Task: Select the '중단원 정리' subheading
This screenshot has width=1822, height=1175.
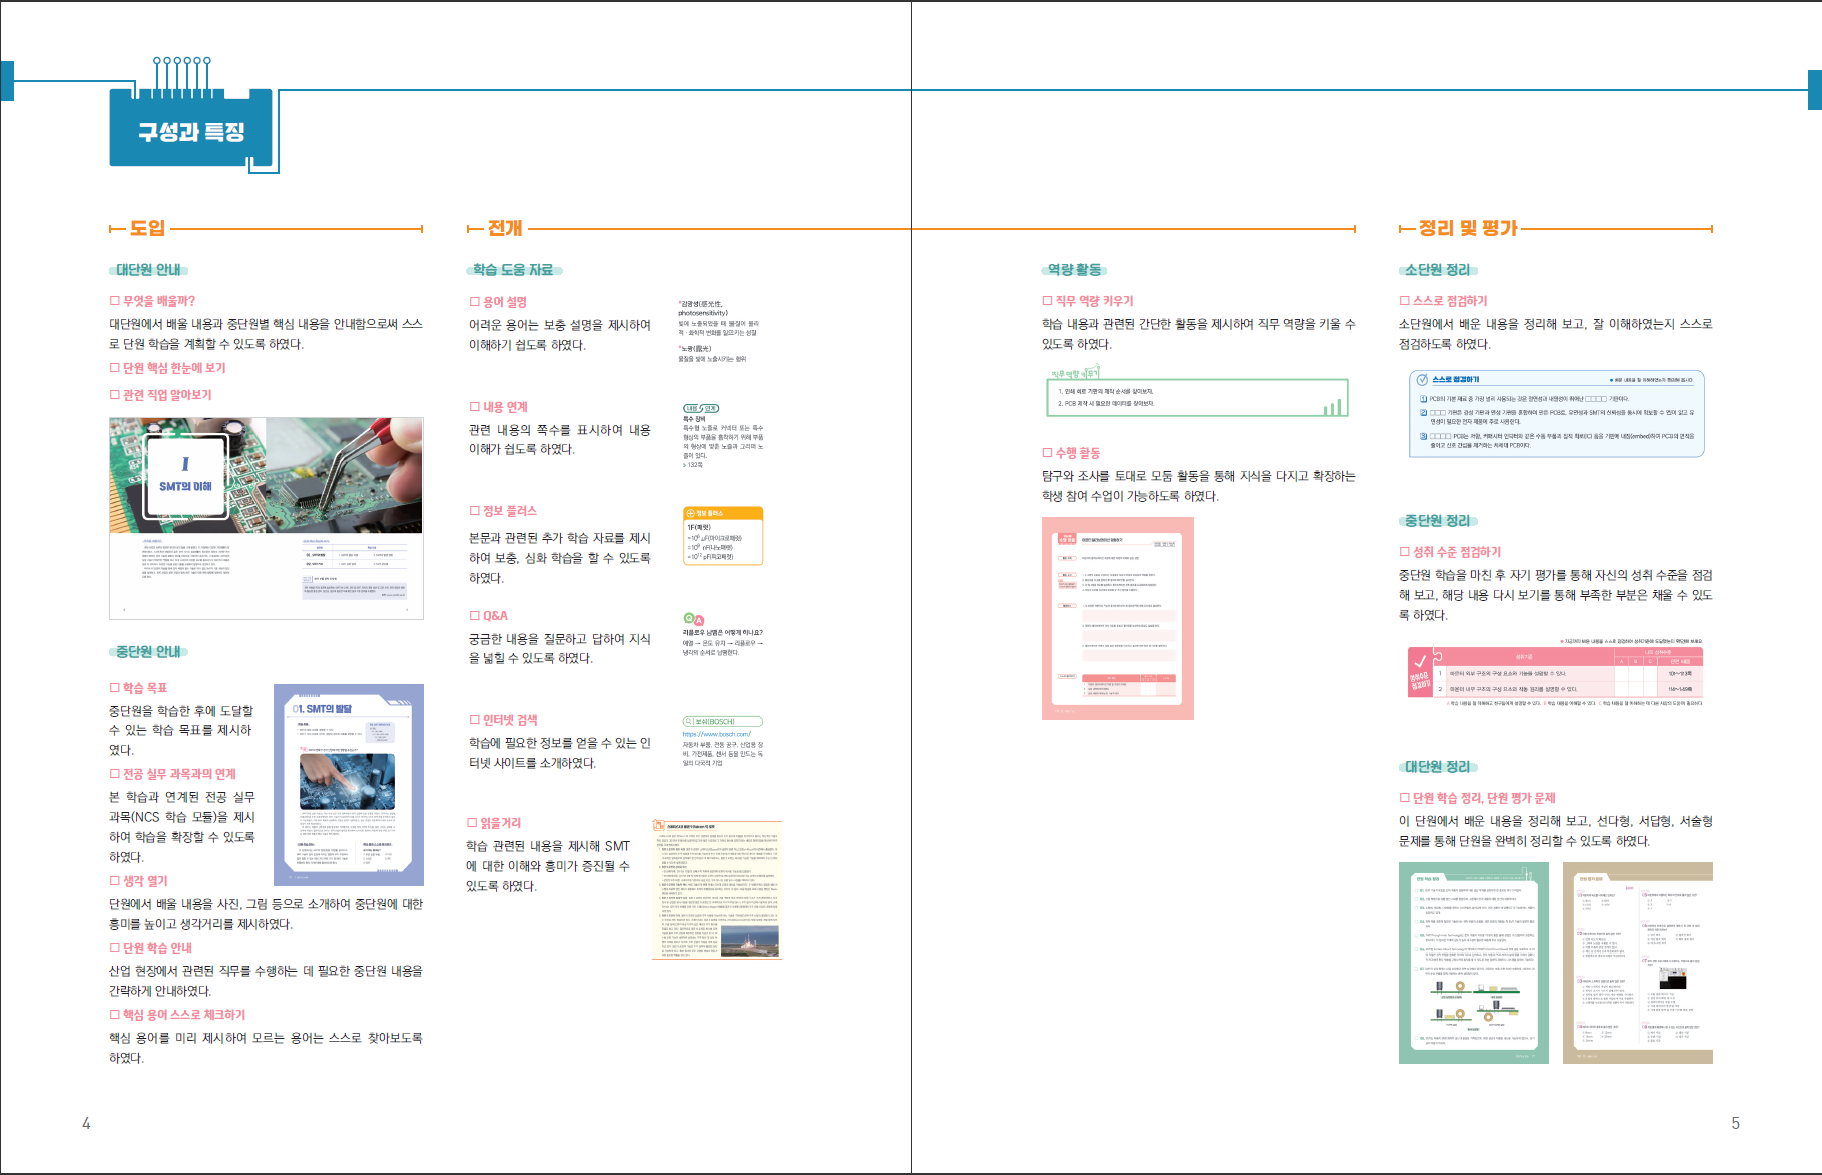Action: point(1438,521)
